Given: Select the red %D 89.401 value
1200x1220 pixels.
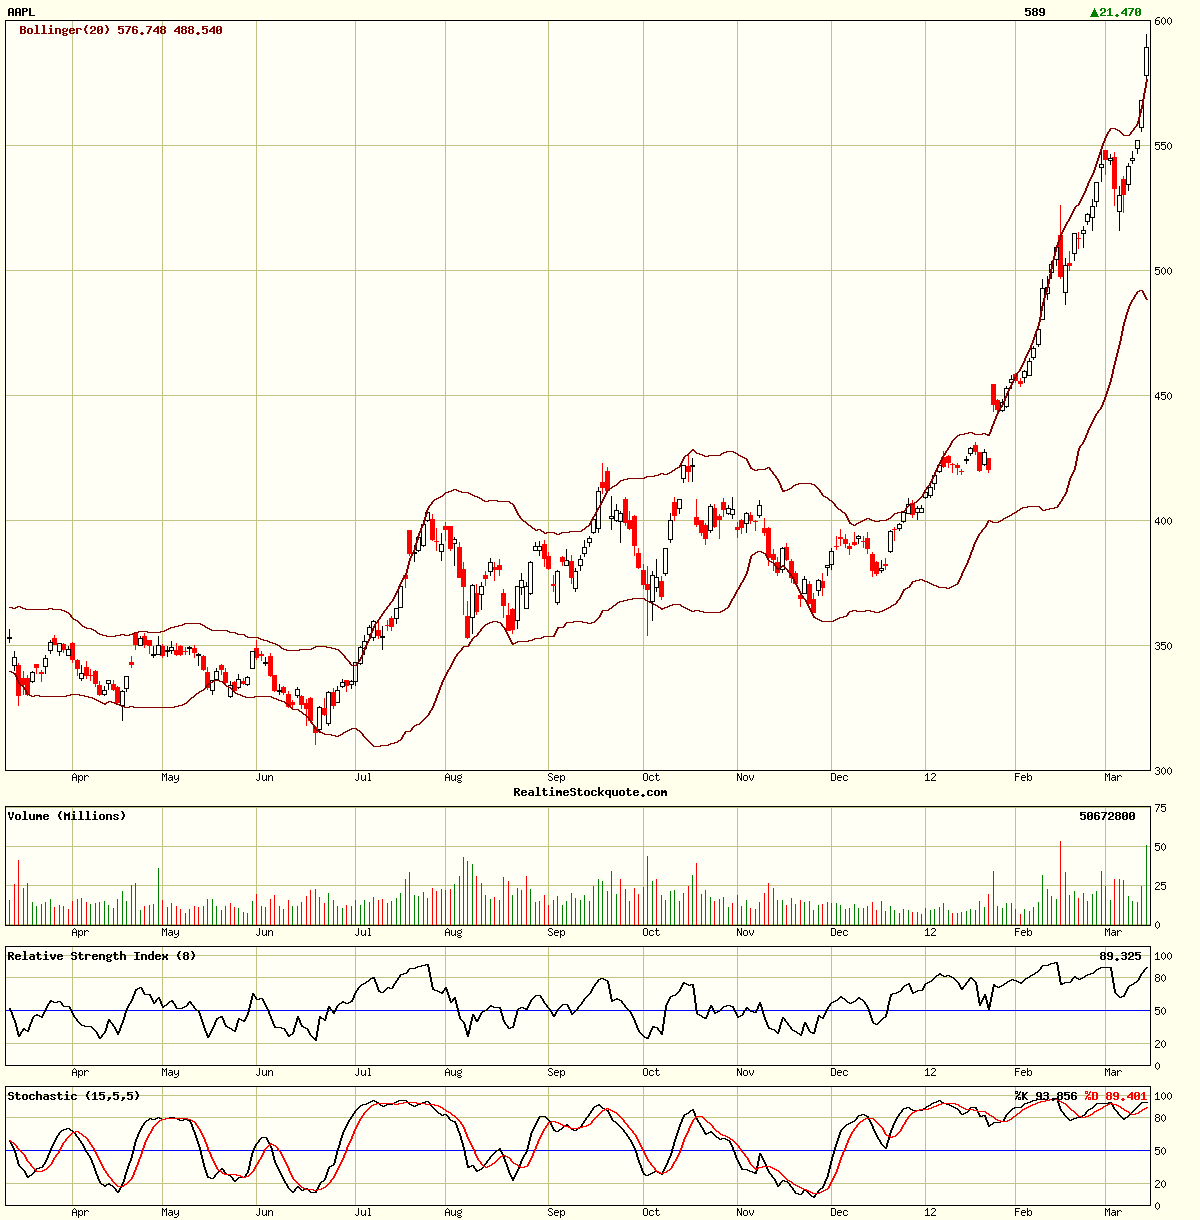Looking at the screenshot, I should coord(1115,1096).
